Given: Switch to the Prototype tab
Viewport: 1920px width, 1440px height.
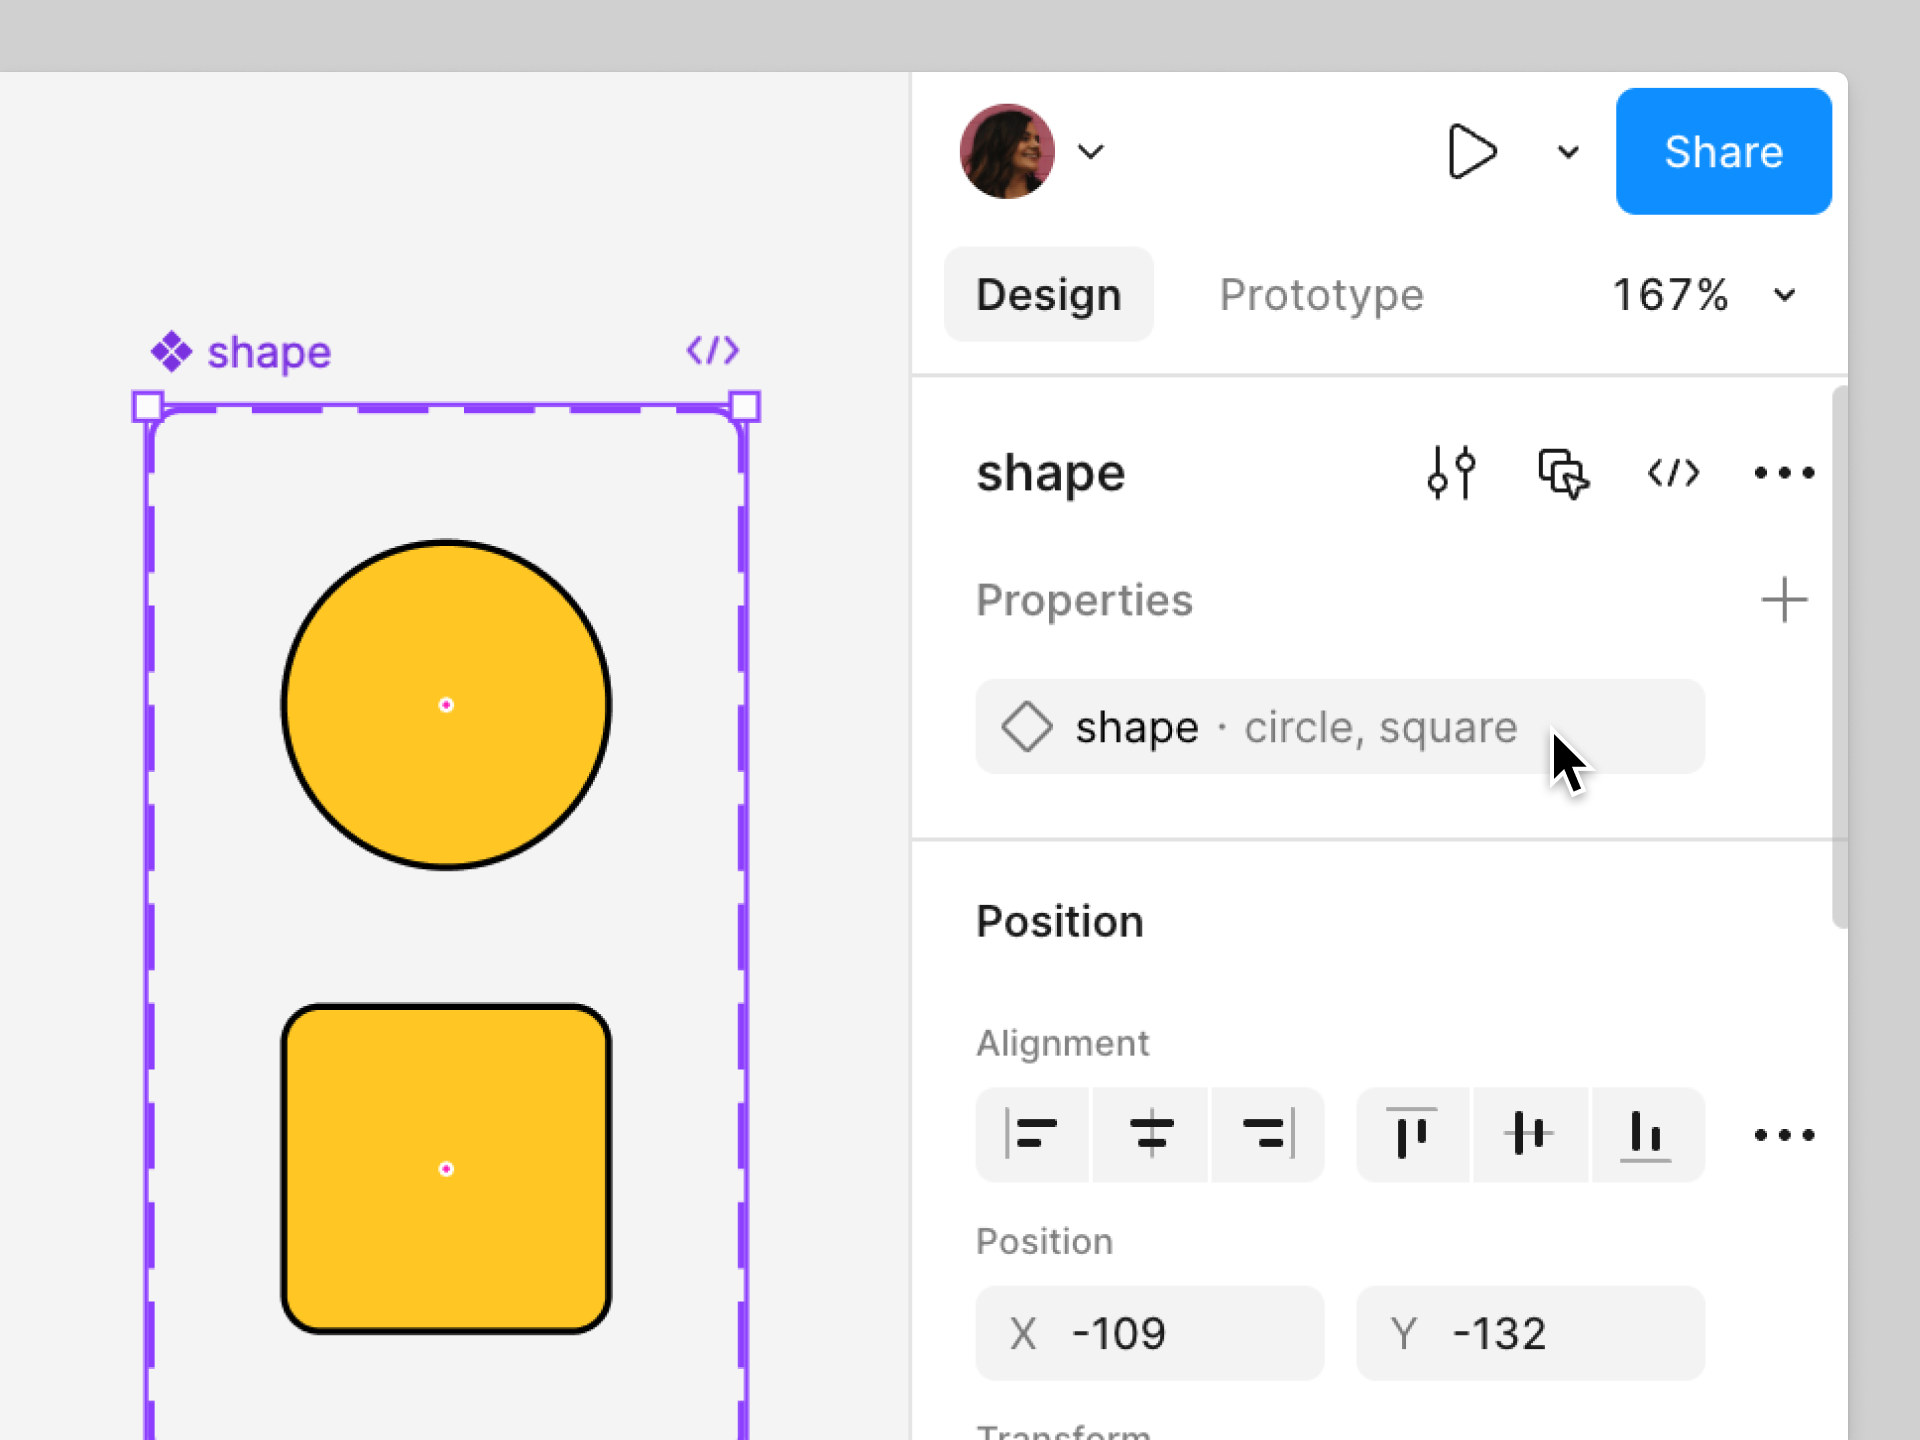Looking at the screenshot, I should pos(1321,295).
